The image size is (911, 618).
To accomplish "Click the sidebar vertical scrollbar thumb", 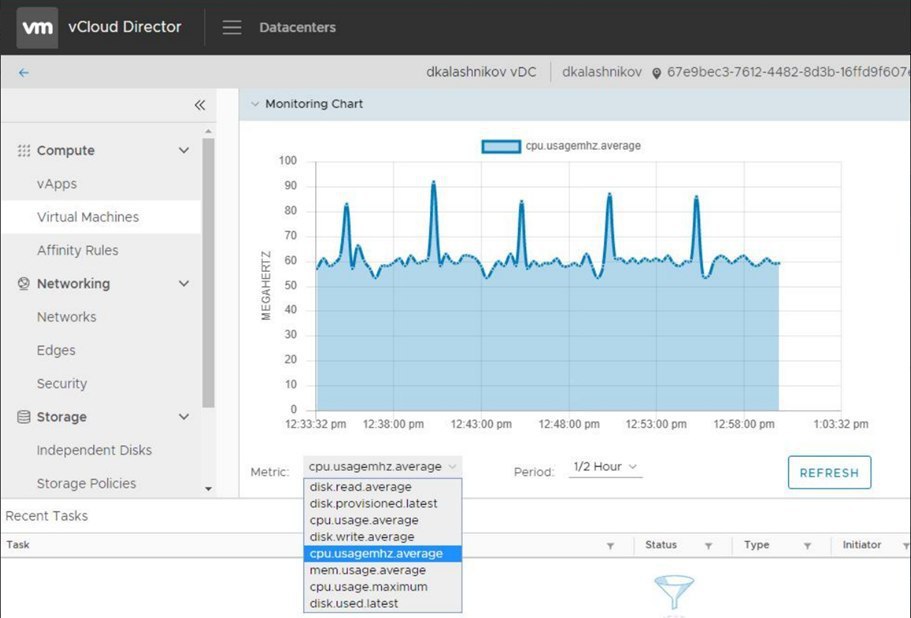I will (209, 272).
